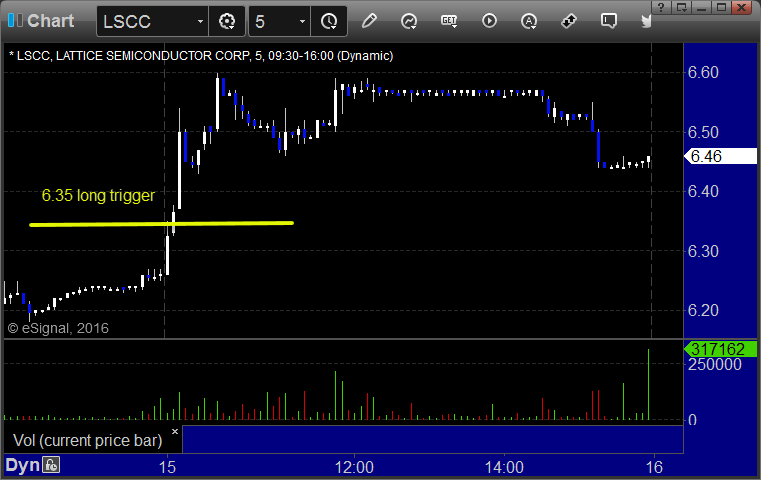Open help with the question mark button
The height and width of the screenshot is (480, 761).
tap(661, 7)
